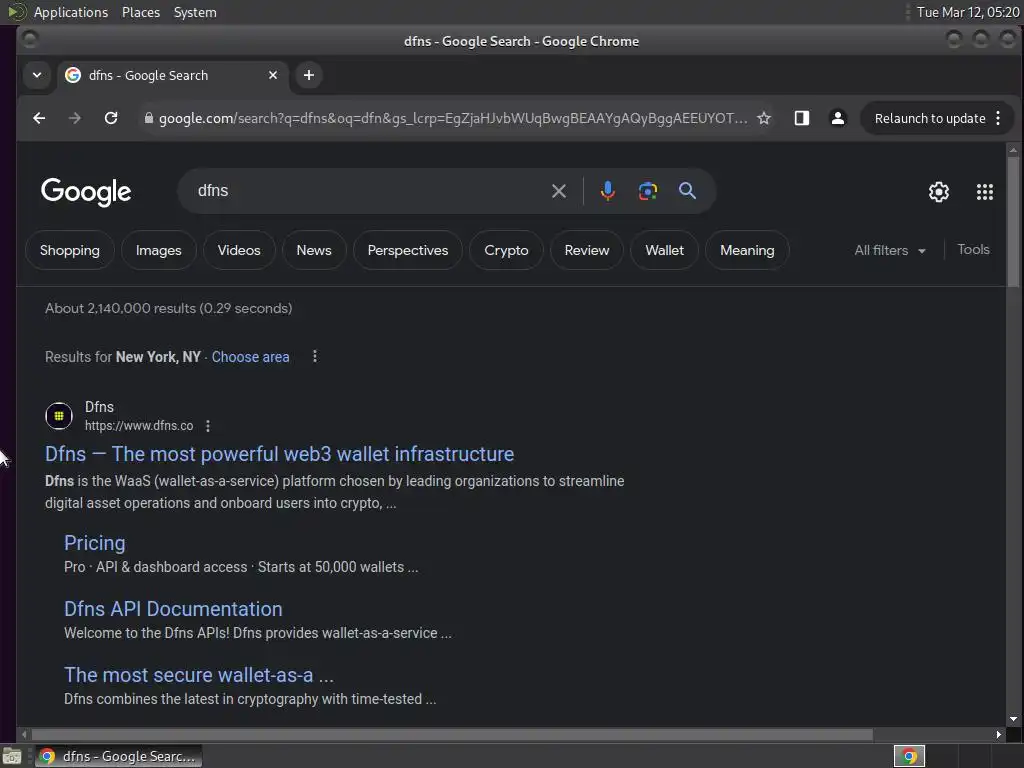1024x768 pixels.
Task: Open the Places menu
Action: coord(140,12)
